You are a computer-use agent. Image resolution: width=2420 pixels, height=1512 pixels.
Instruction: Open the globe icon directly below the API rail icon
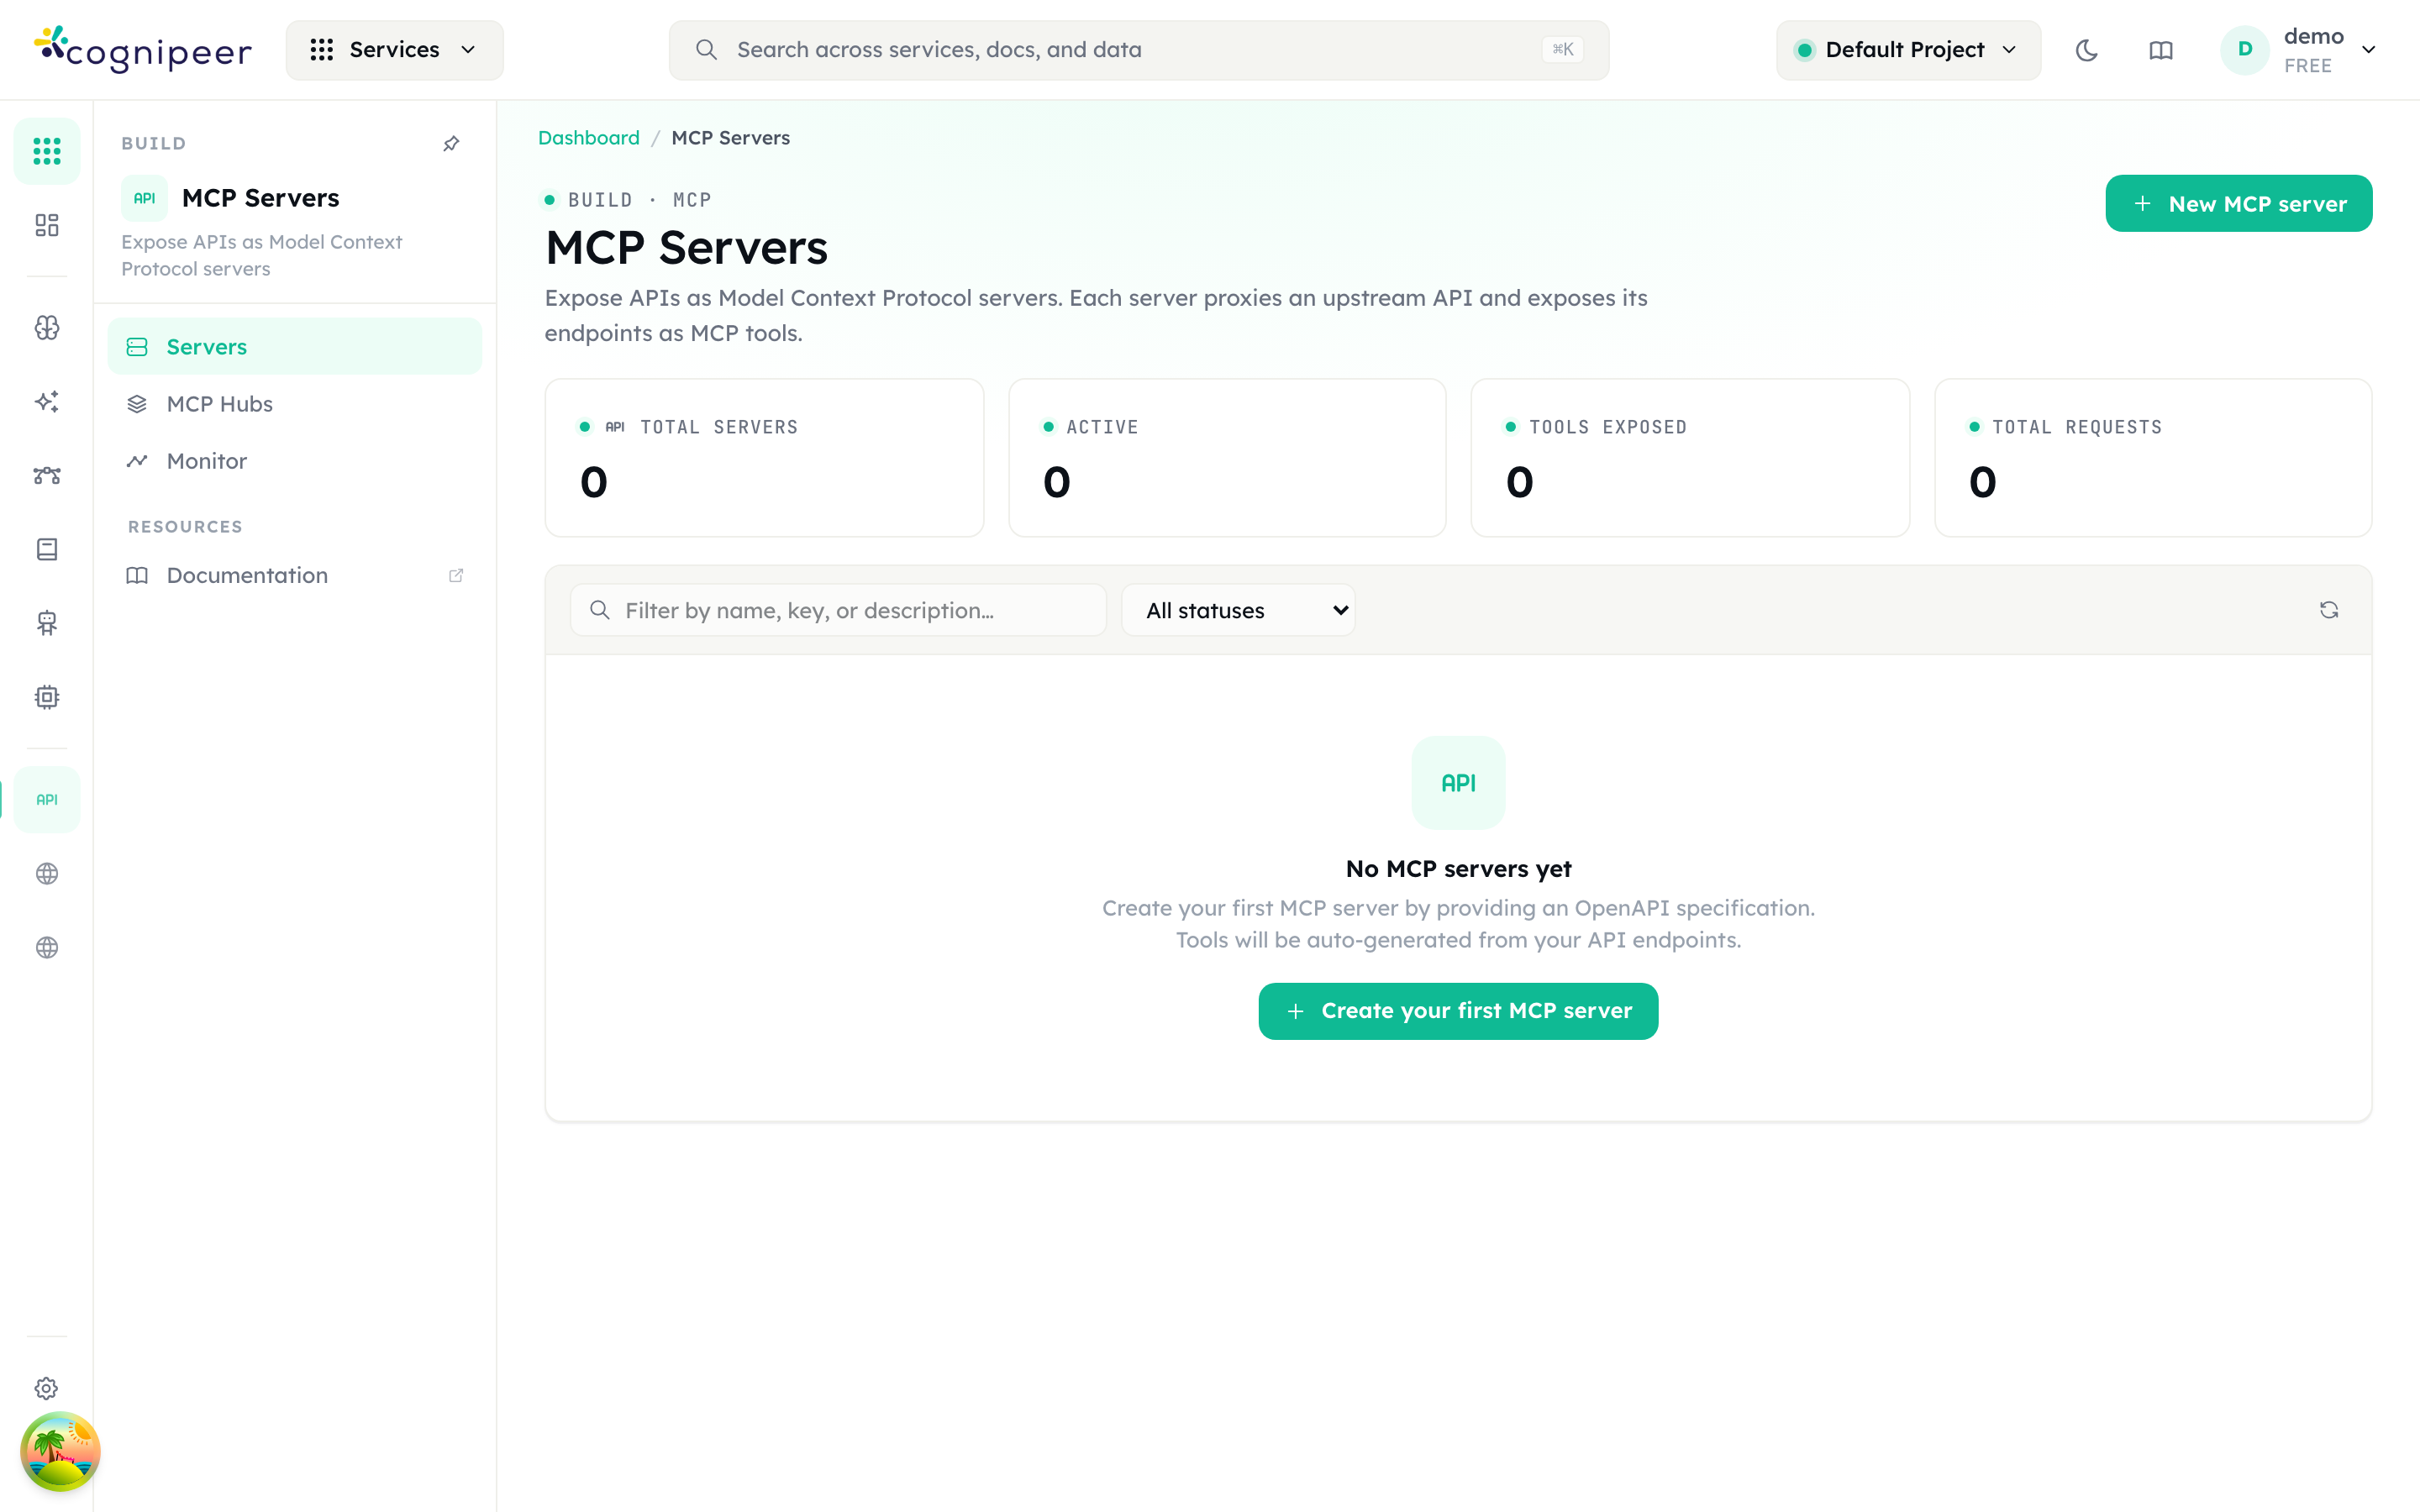pos(47,874)
